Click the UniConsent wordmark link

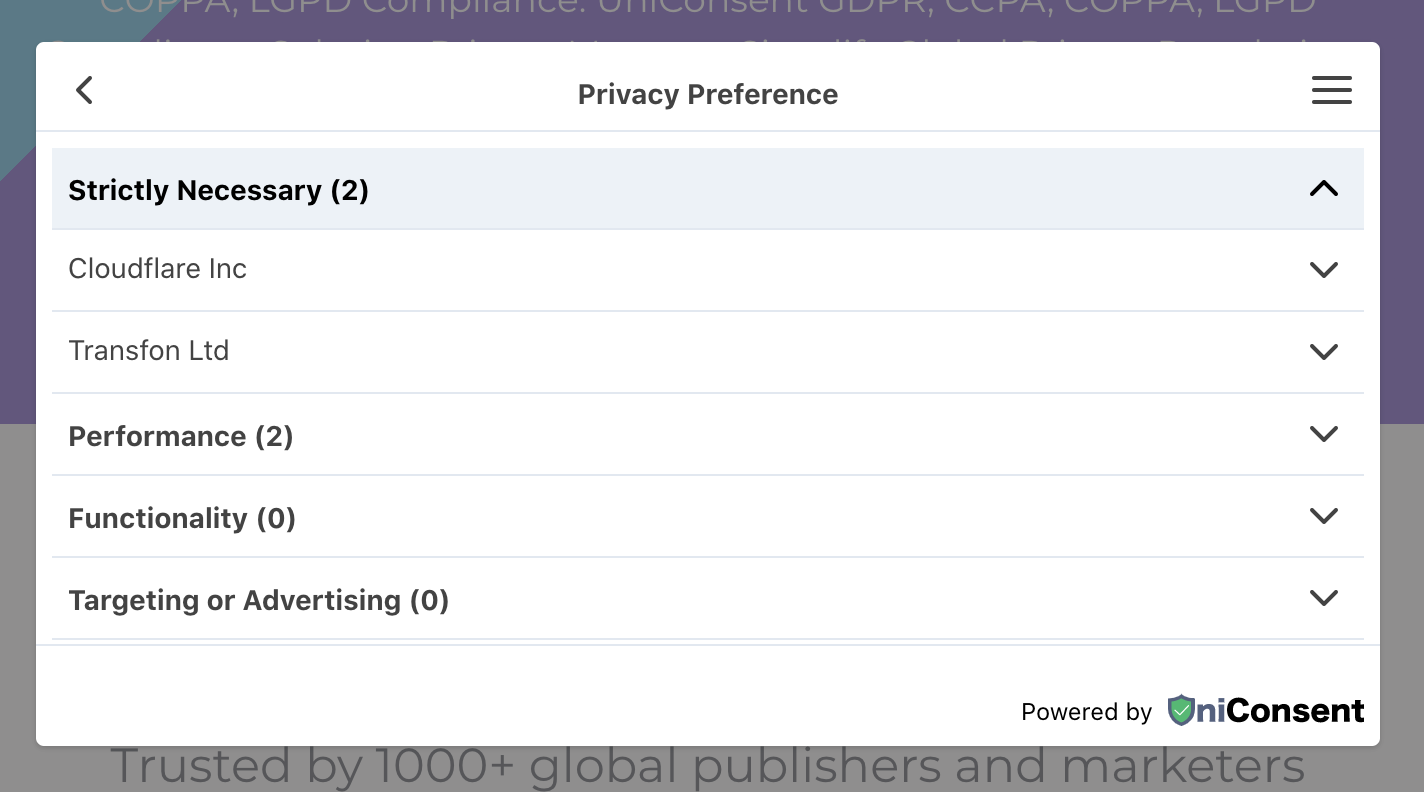pyautogui.click(x=1280, y=711)
